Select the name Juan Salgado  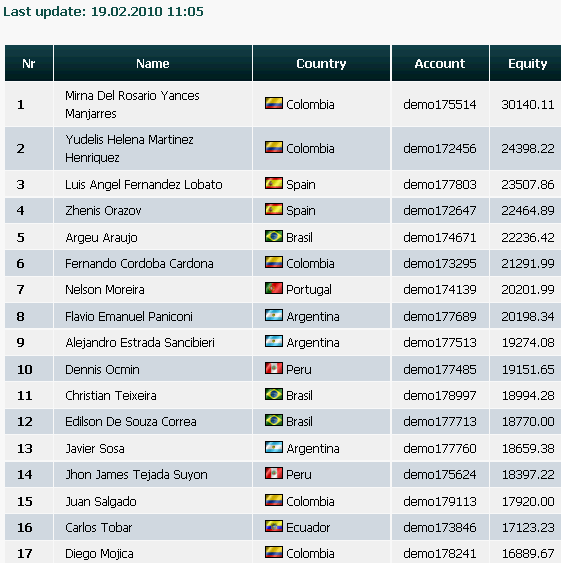tap(101, 501)
